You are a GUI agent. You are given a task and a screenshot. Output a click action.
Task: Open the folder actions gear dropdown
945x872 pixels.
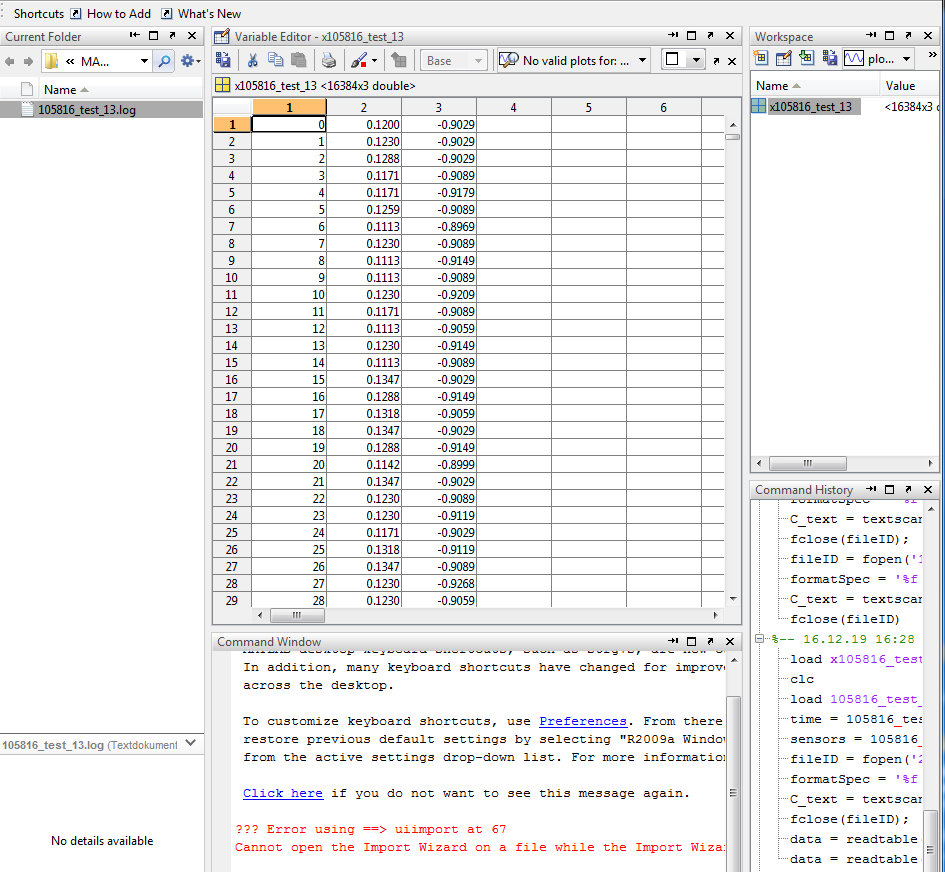[x=191, y=62]
